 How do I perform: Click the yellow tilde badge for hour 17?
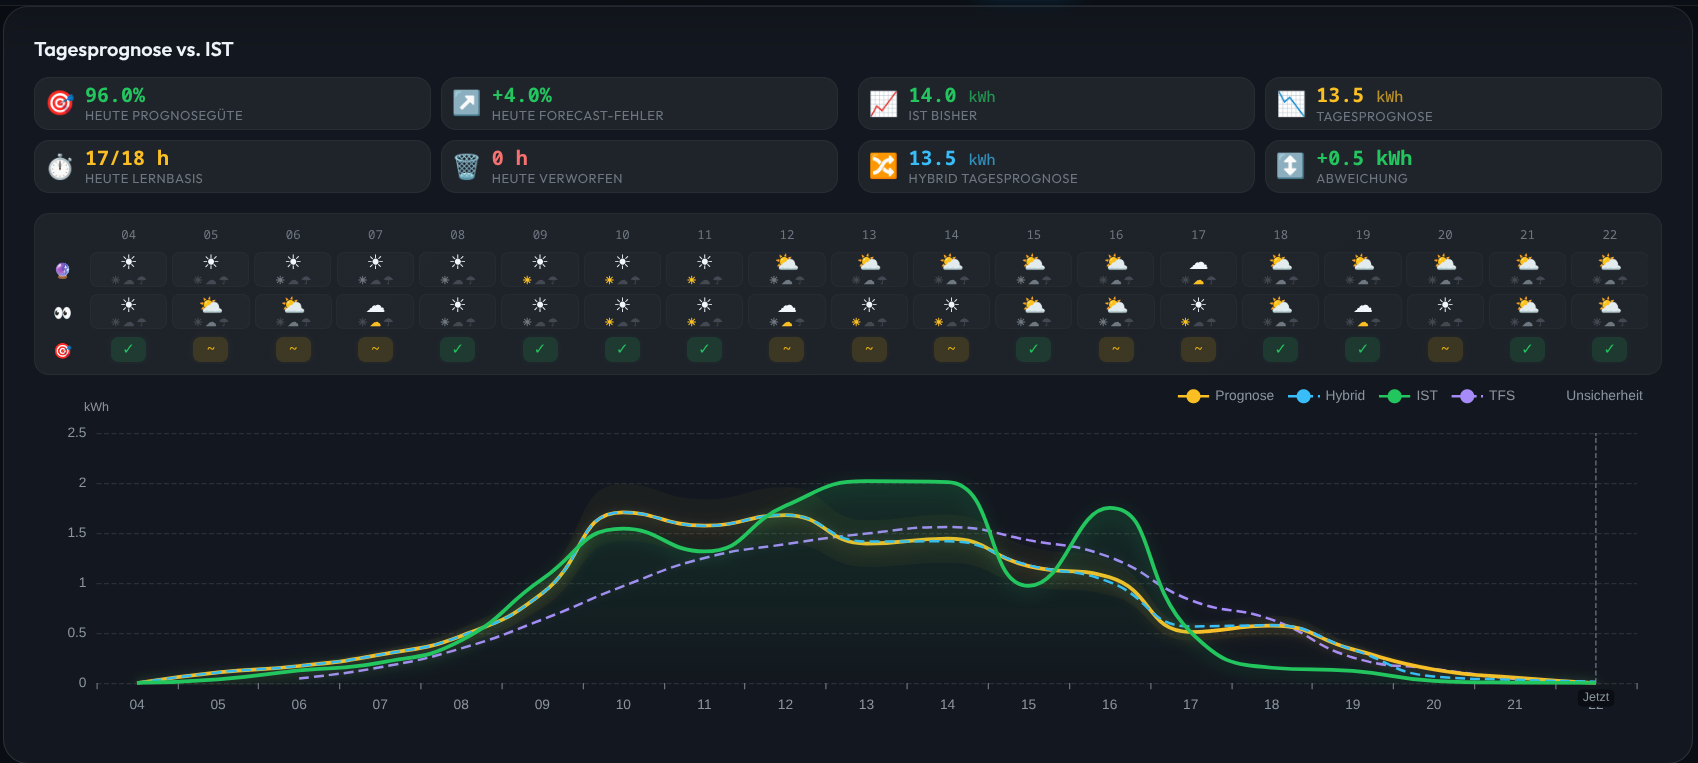[1198, 349]
